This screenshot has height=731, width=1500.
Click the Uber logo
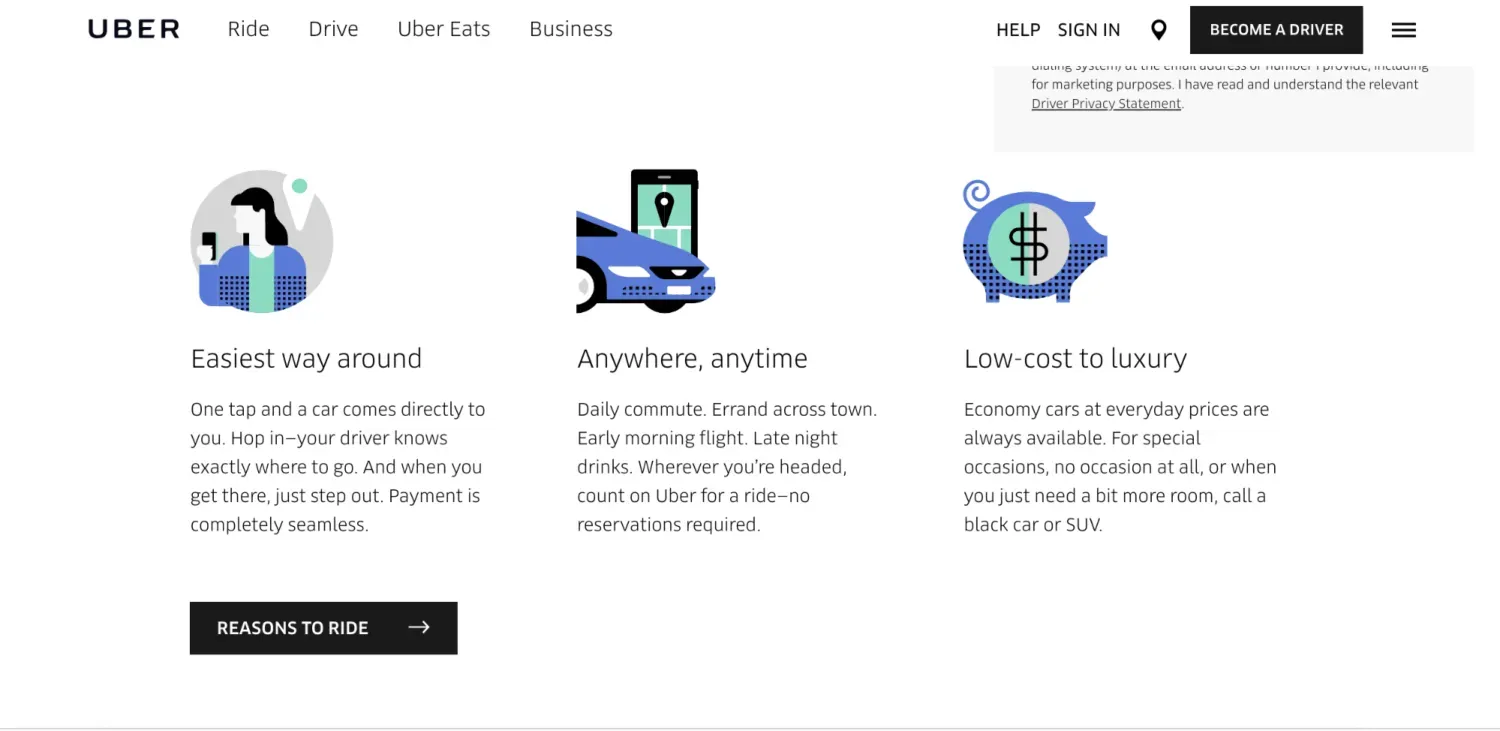[134, 30]
